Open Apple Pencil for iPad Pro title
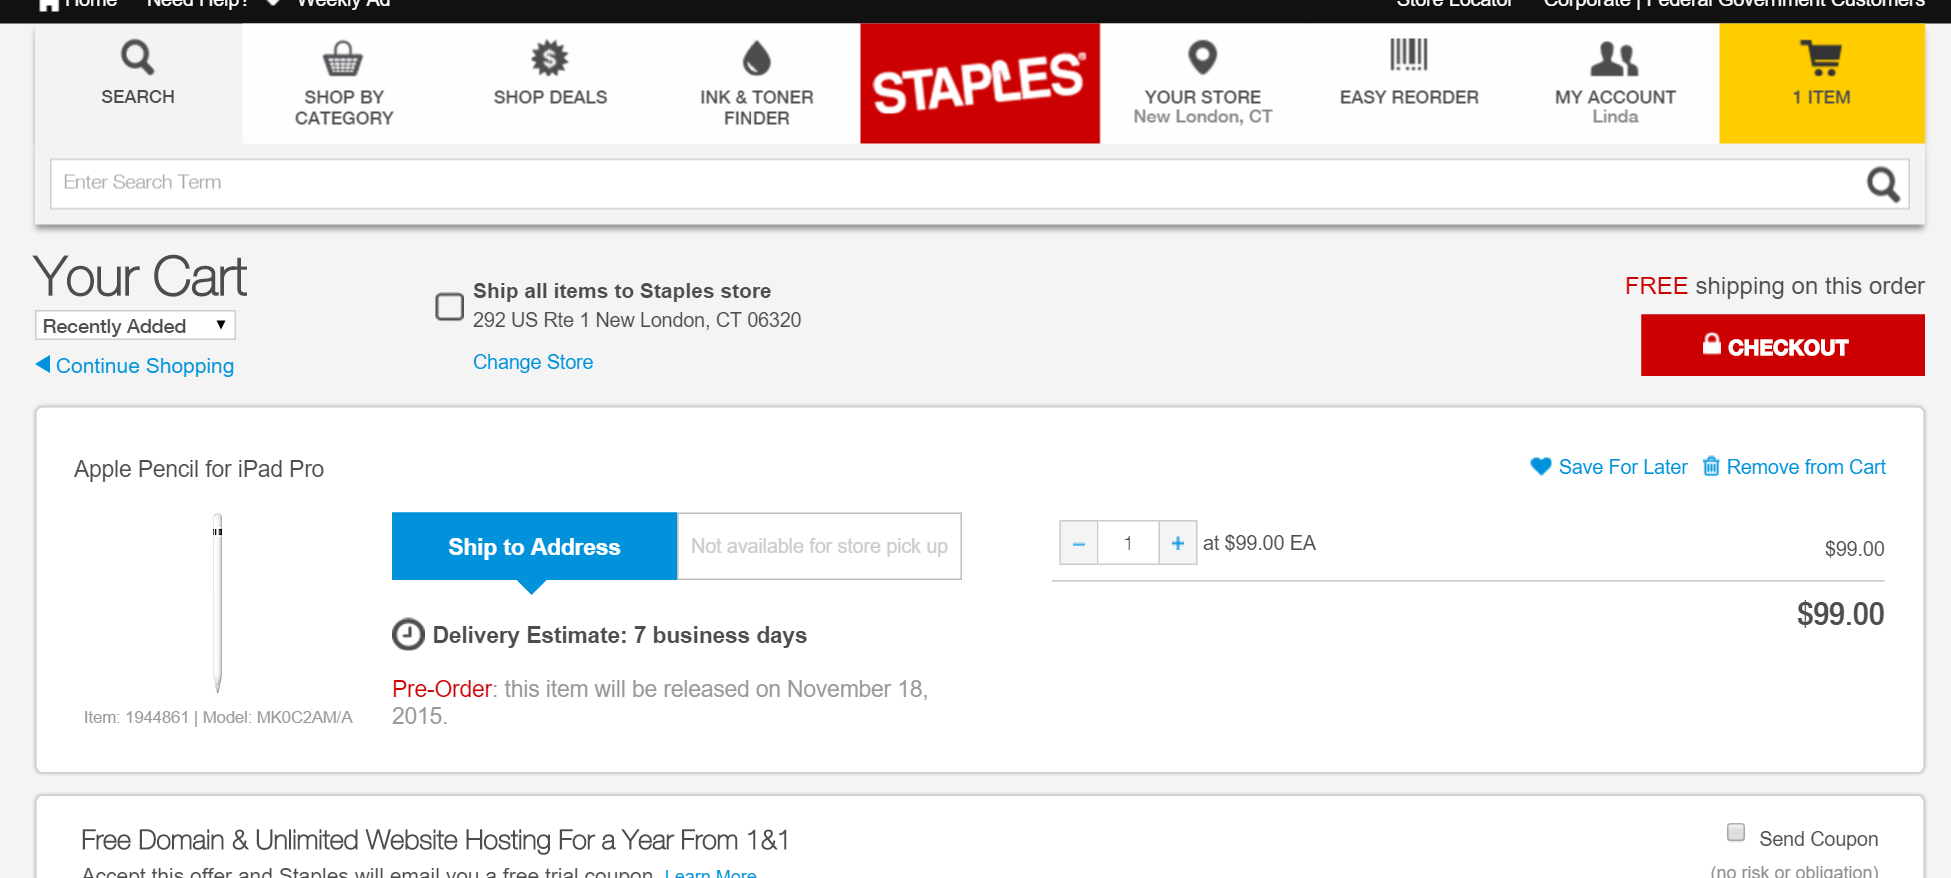1951x878 pixels. coord(199,469)
